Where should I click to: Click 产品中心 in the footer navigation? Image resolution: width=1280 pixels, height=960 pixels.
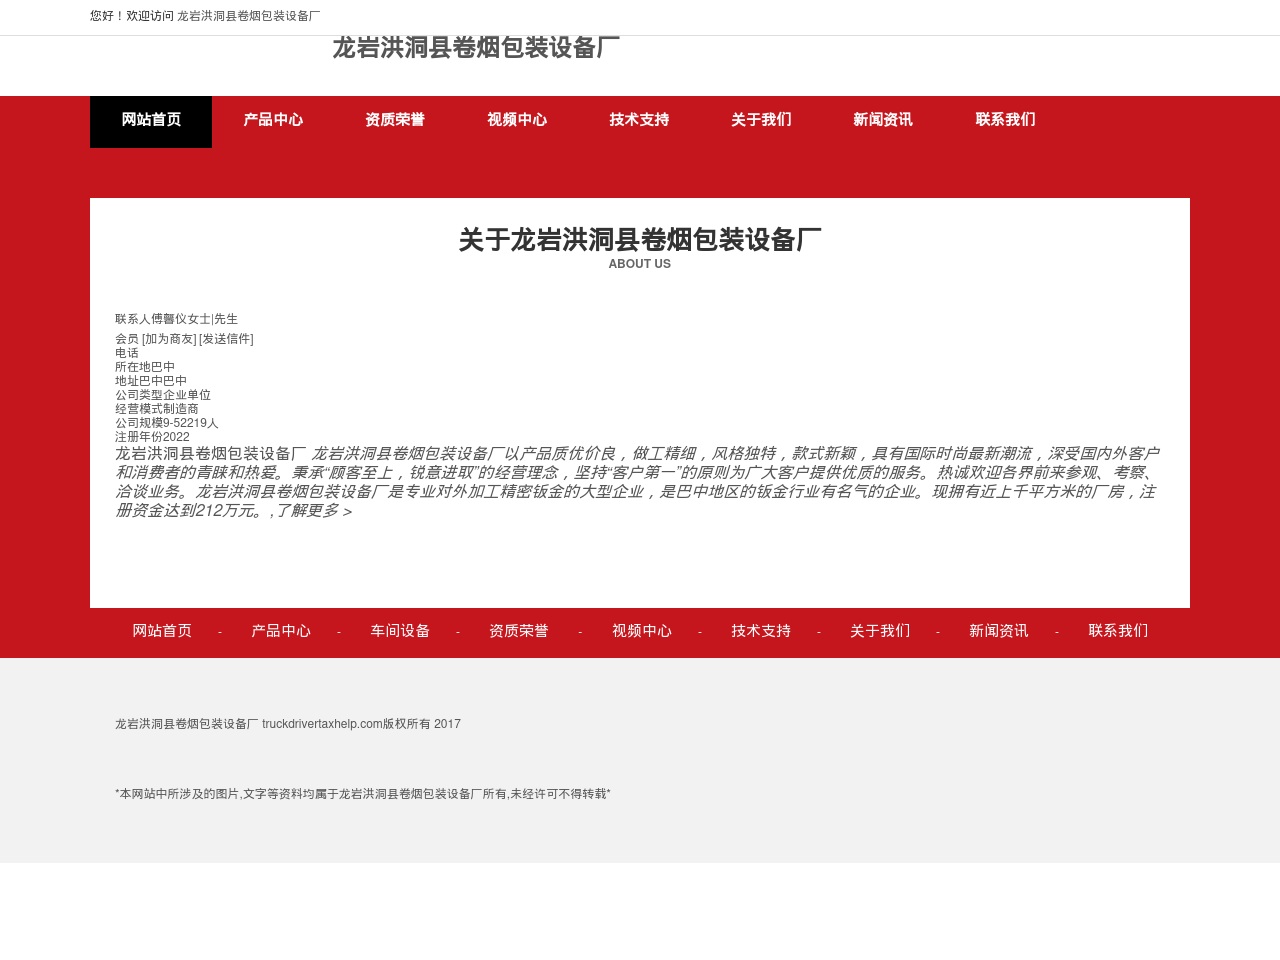tap(281, 631)
